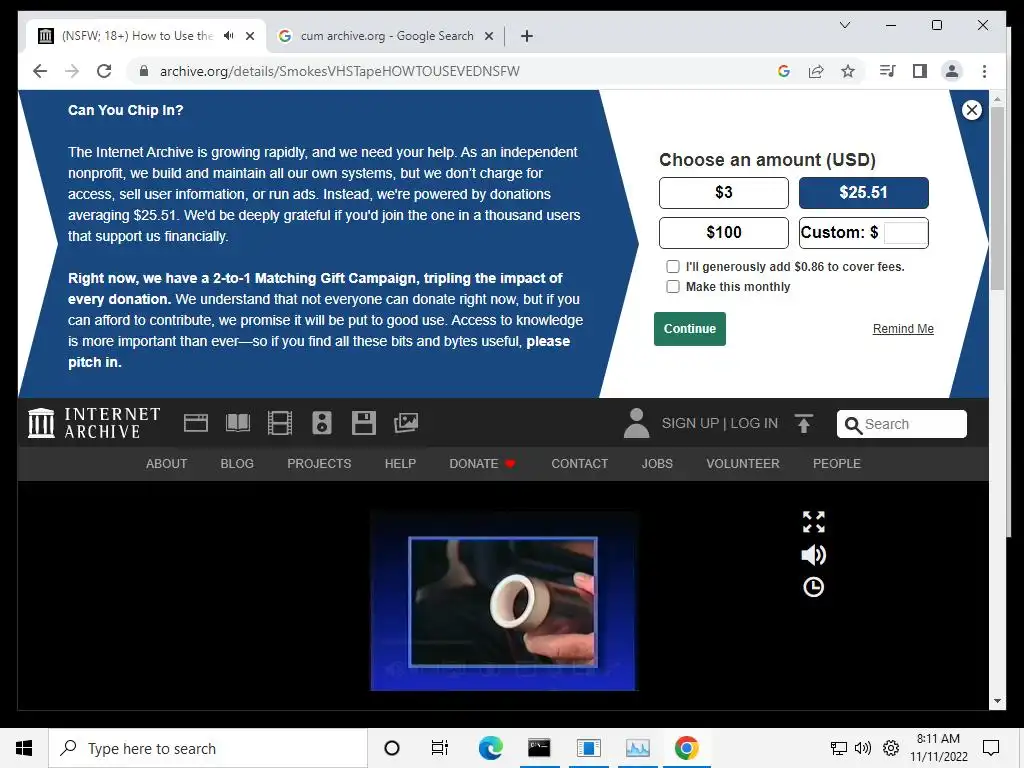This screenshot has width=1024, height=768.
Task: Open the Texts book icon
Action: pyautogui.click(x=238, y=423)
